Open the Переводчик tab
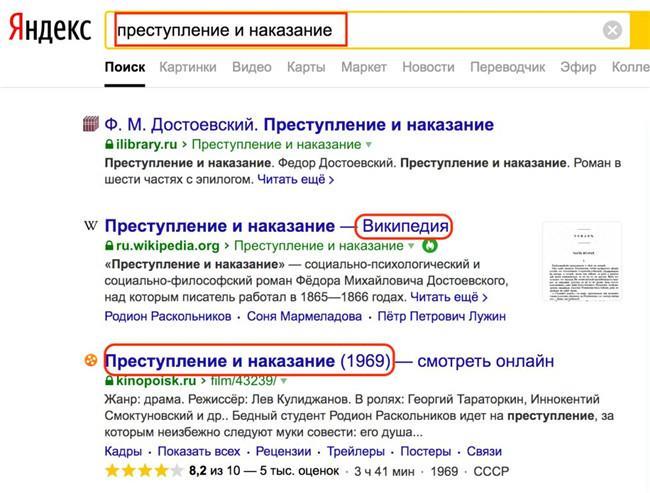 (x=507, y=67)
